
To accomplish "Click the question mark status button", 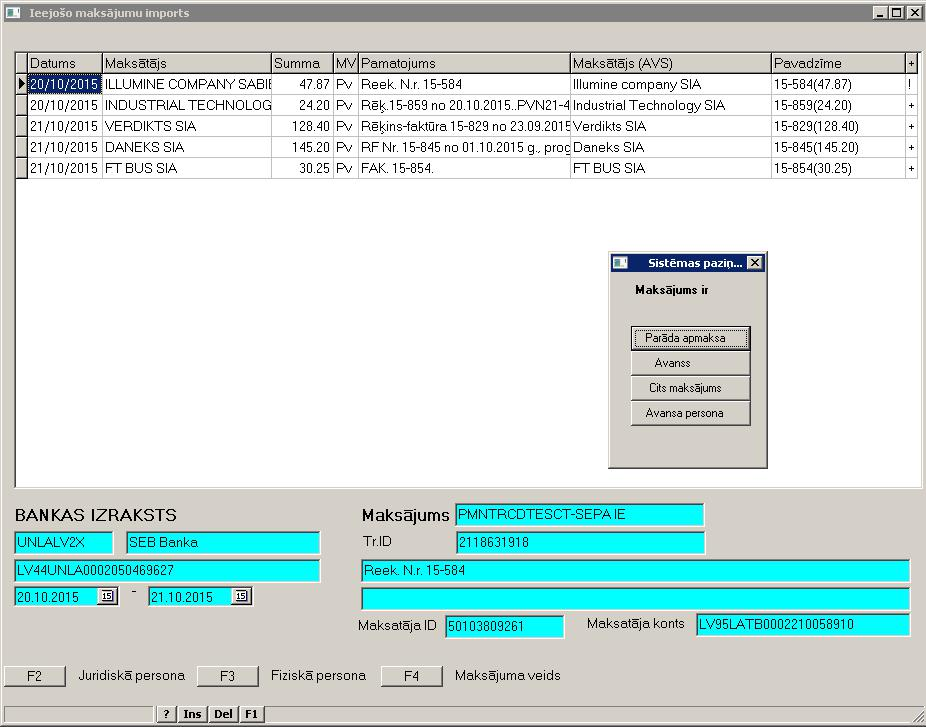I will point(167,714).
